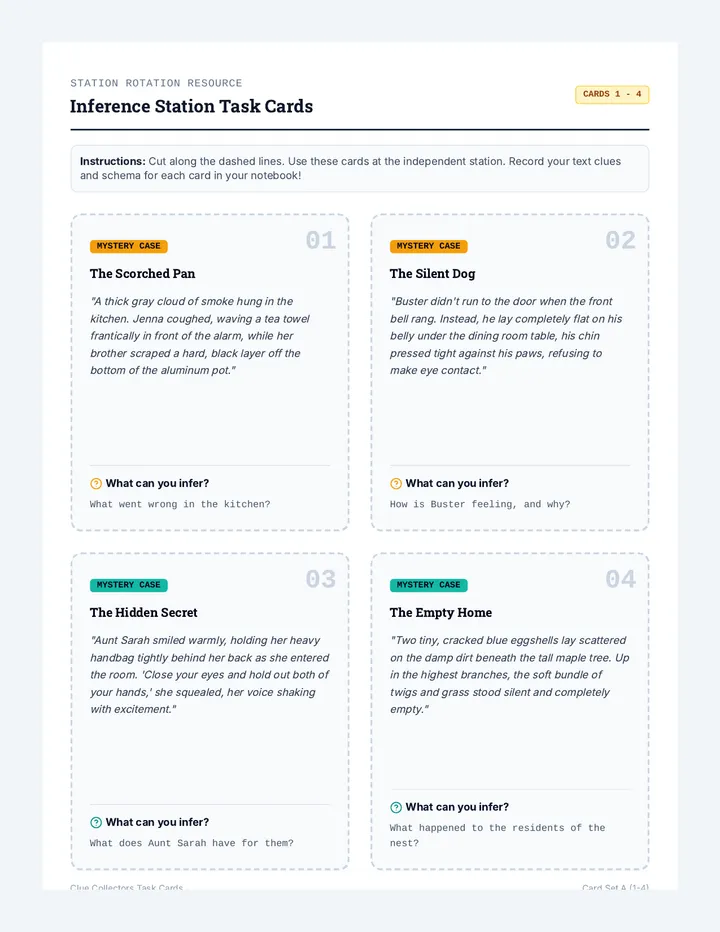Viewport: 720px width, 932px height.
Task: Click the question icon on Scorched Pan card
Action: click(x=96, y=483)
